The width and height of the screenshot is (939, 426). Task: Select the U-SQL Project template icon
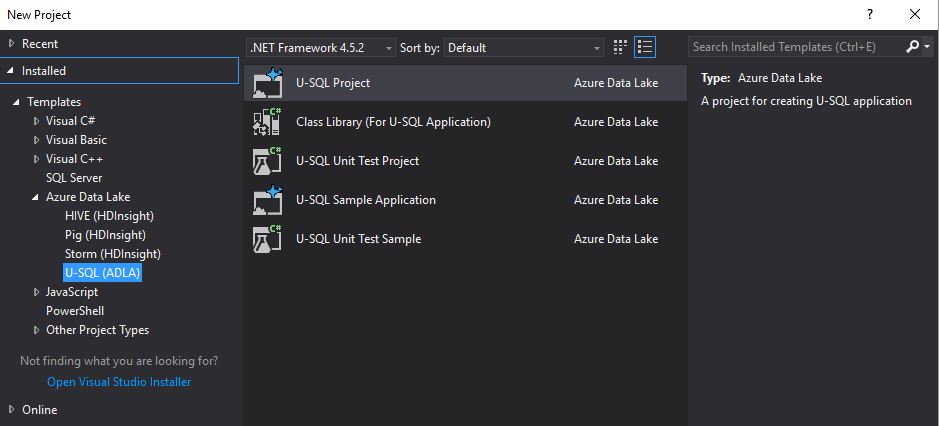coord(267,83)
